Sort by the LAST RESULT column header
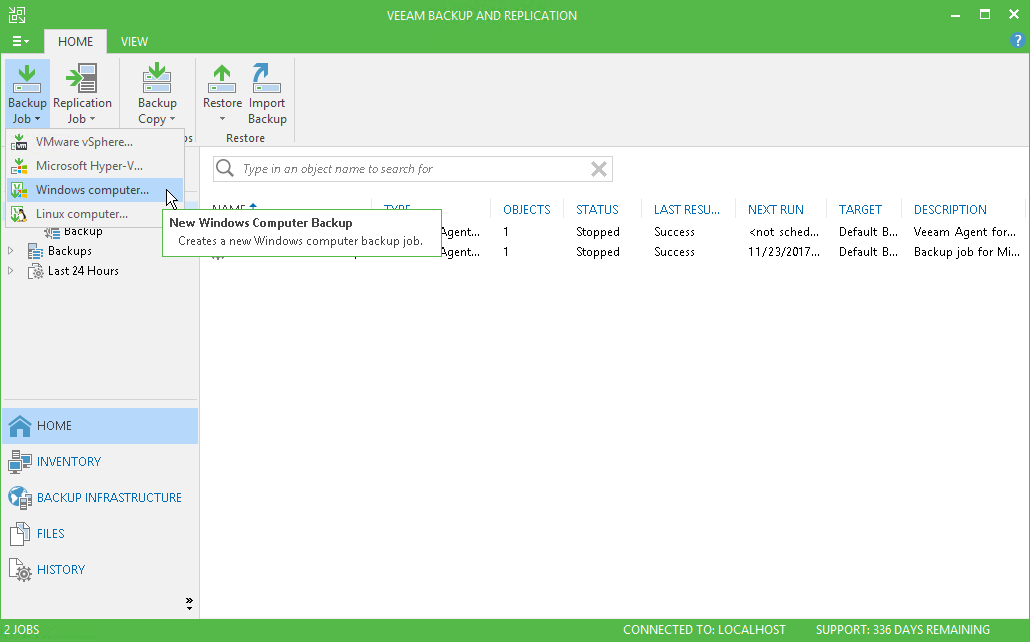This screenshot has height=642, width=1030. [686, 210]
